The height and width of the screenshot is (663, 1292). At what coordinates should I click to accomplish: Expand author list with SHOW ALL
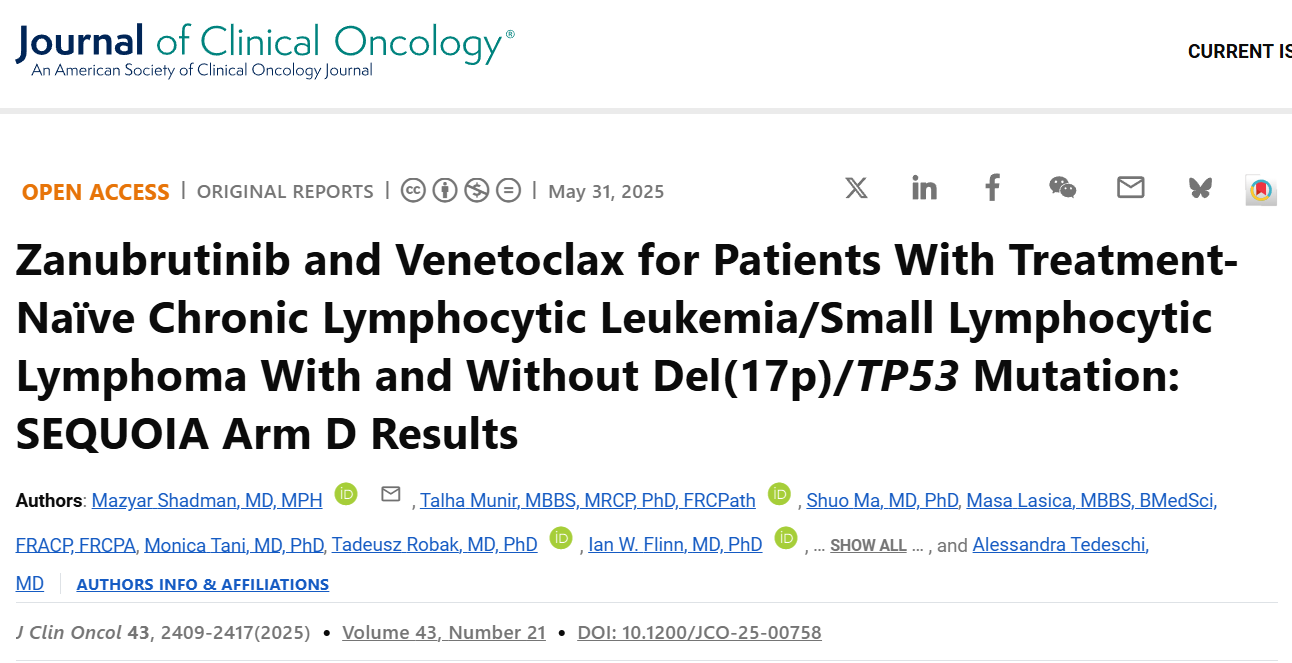868,546
